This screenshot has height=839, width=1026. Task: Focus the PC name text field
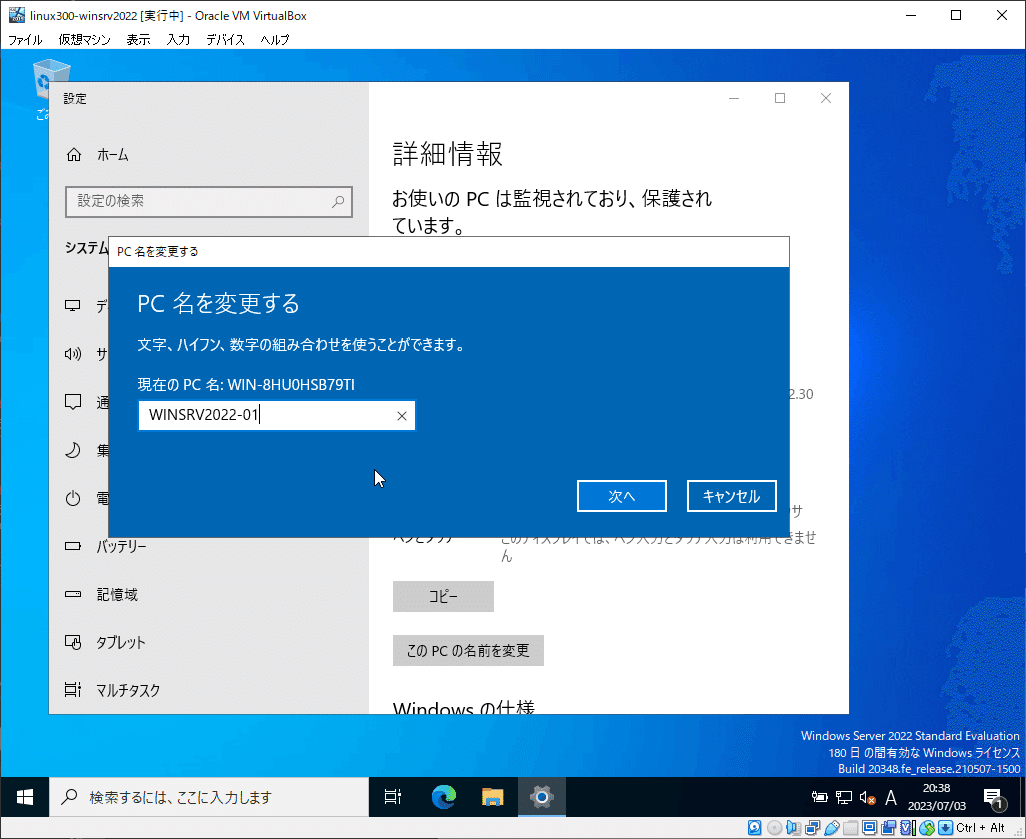click(277, 416)
